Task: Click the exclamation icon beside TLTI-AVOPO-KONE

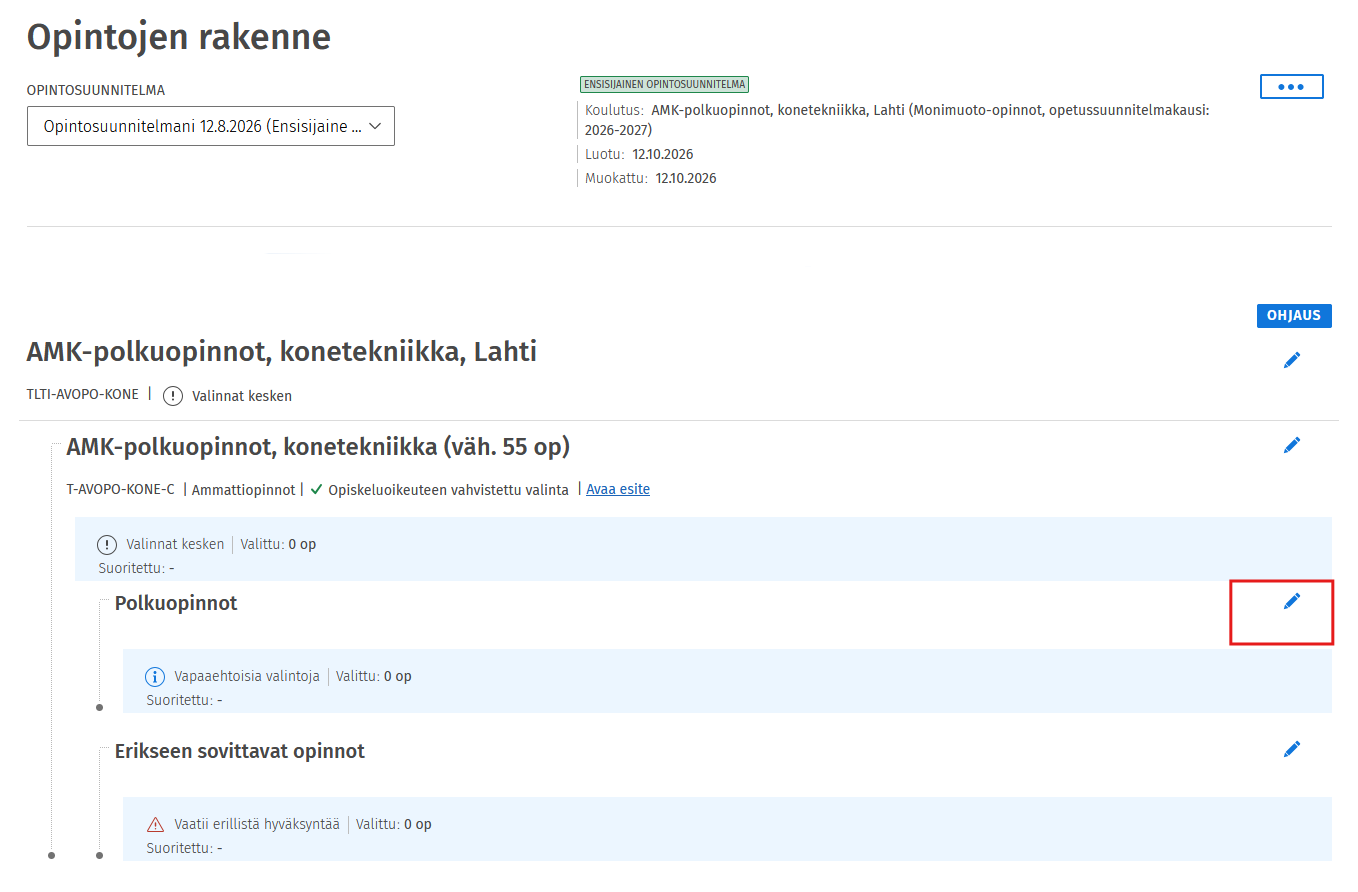Action: pos(173,396)
